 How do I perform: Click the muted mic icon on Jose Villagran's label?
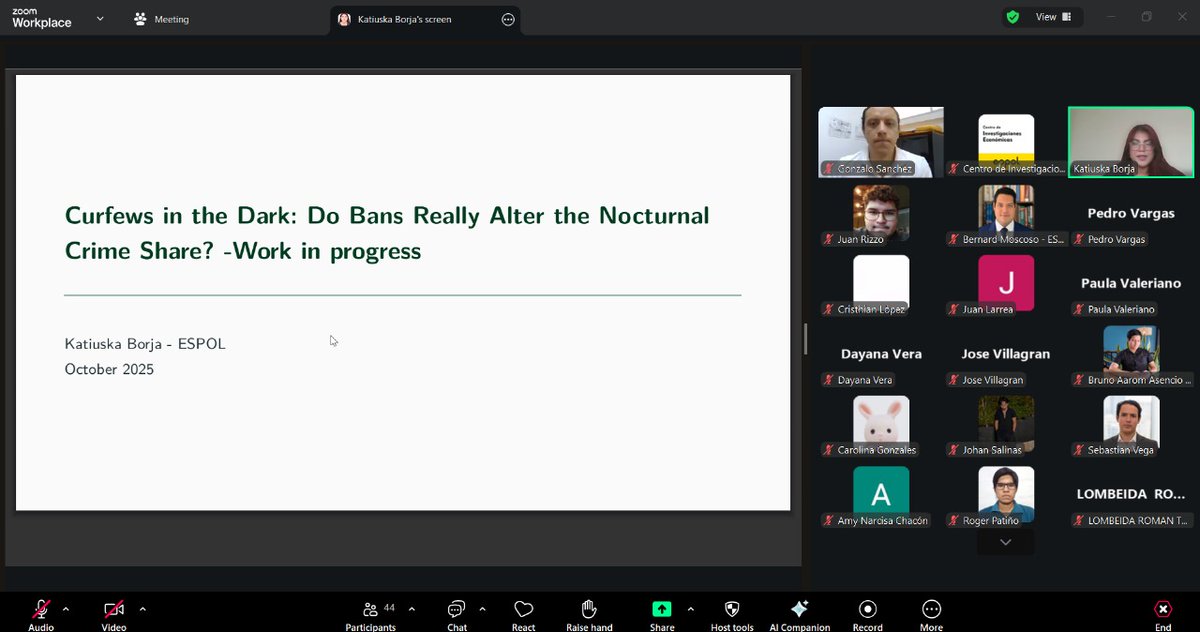pos(954,380)
